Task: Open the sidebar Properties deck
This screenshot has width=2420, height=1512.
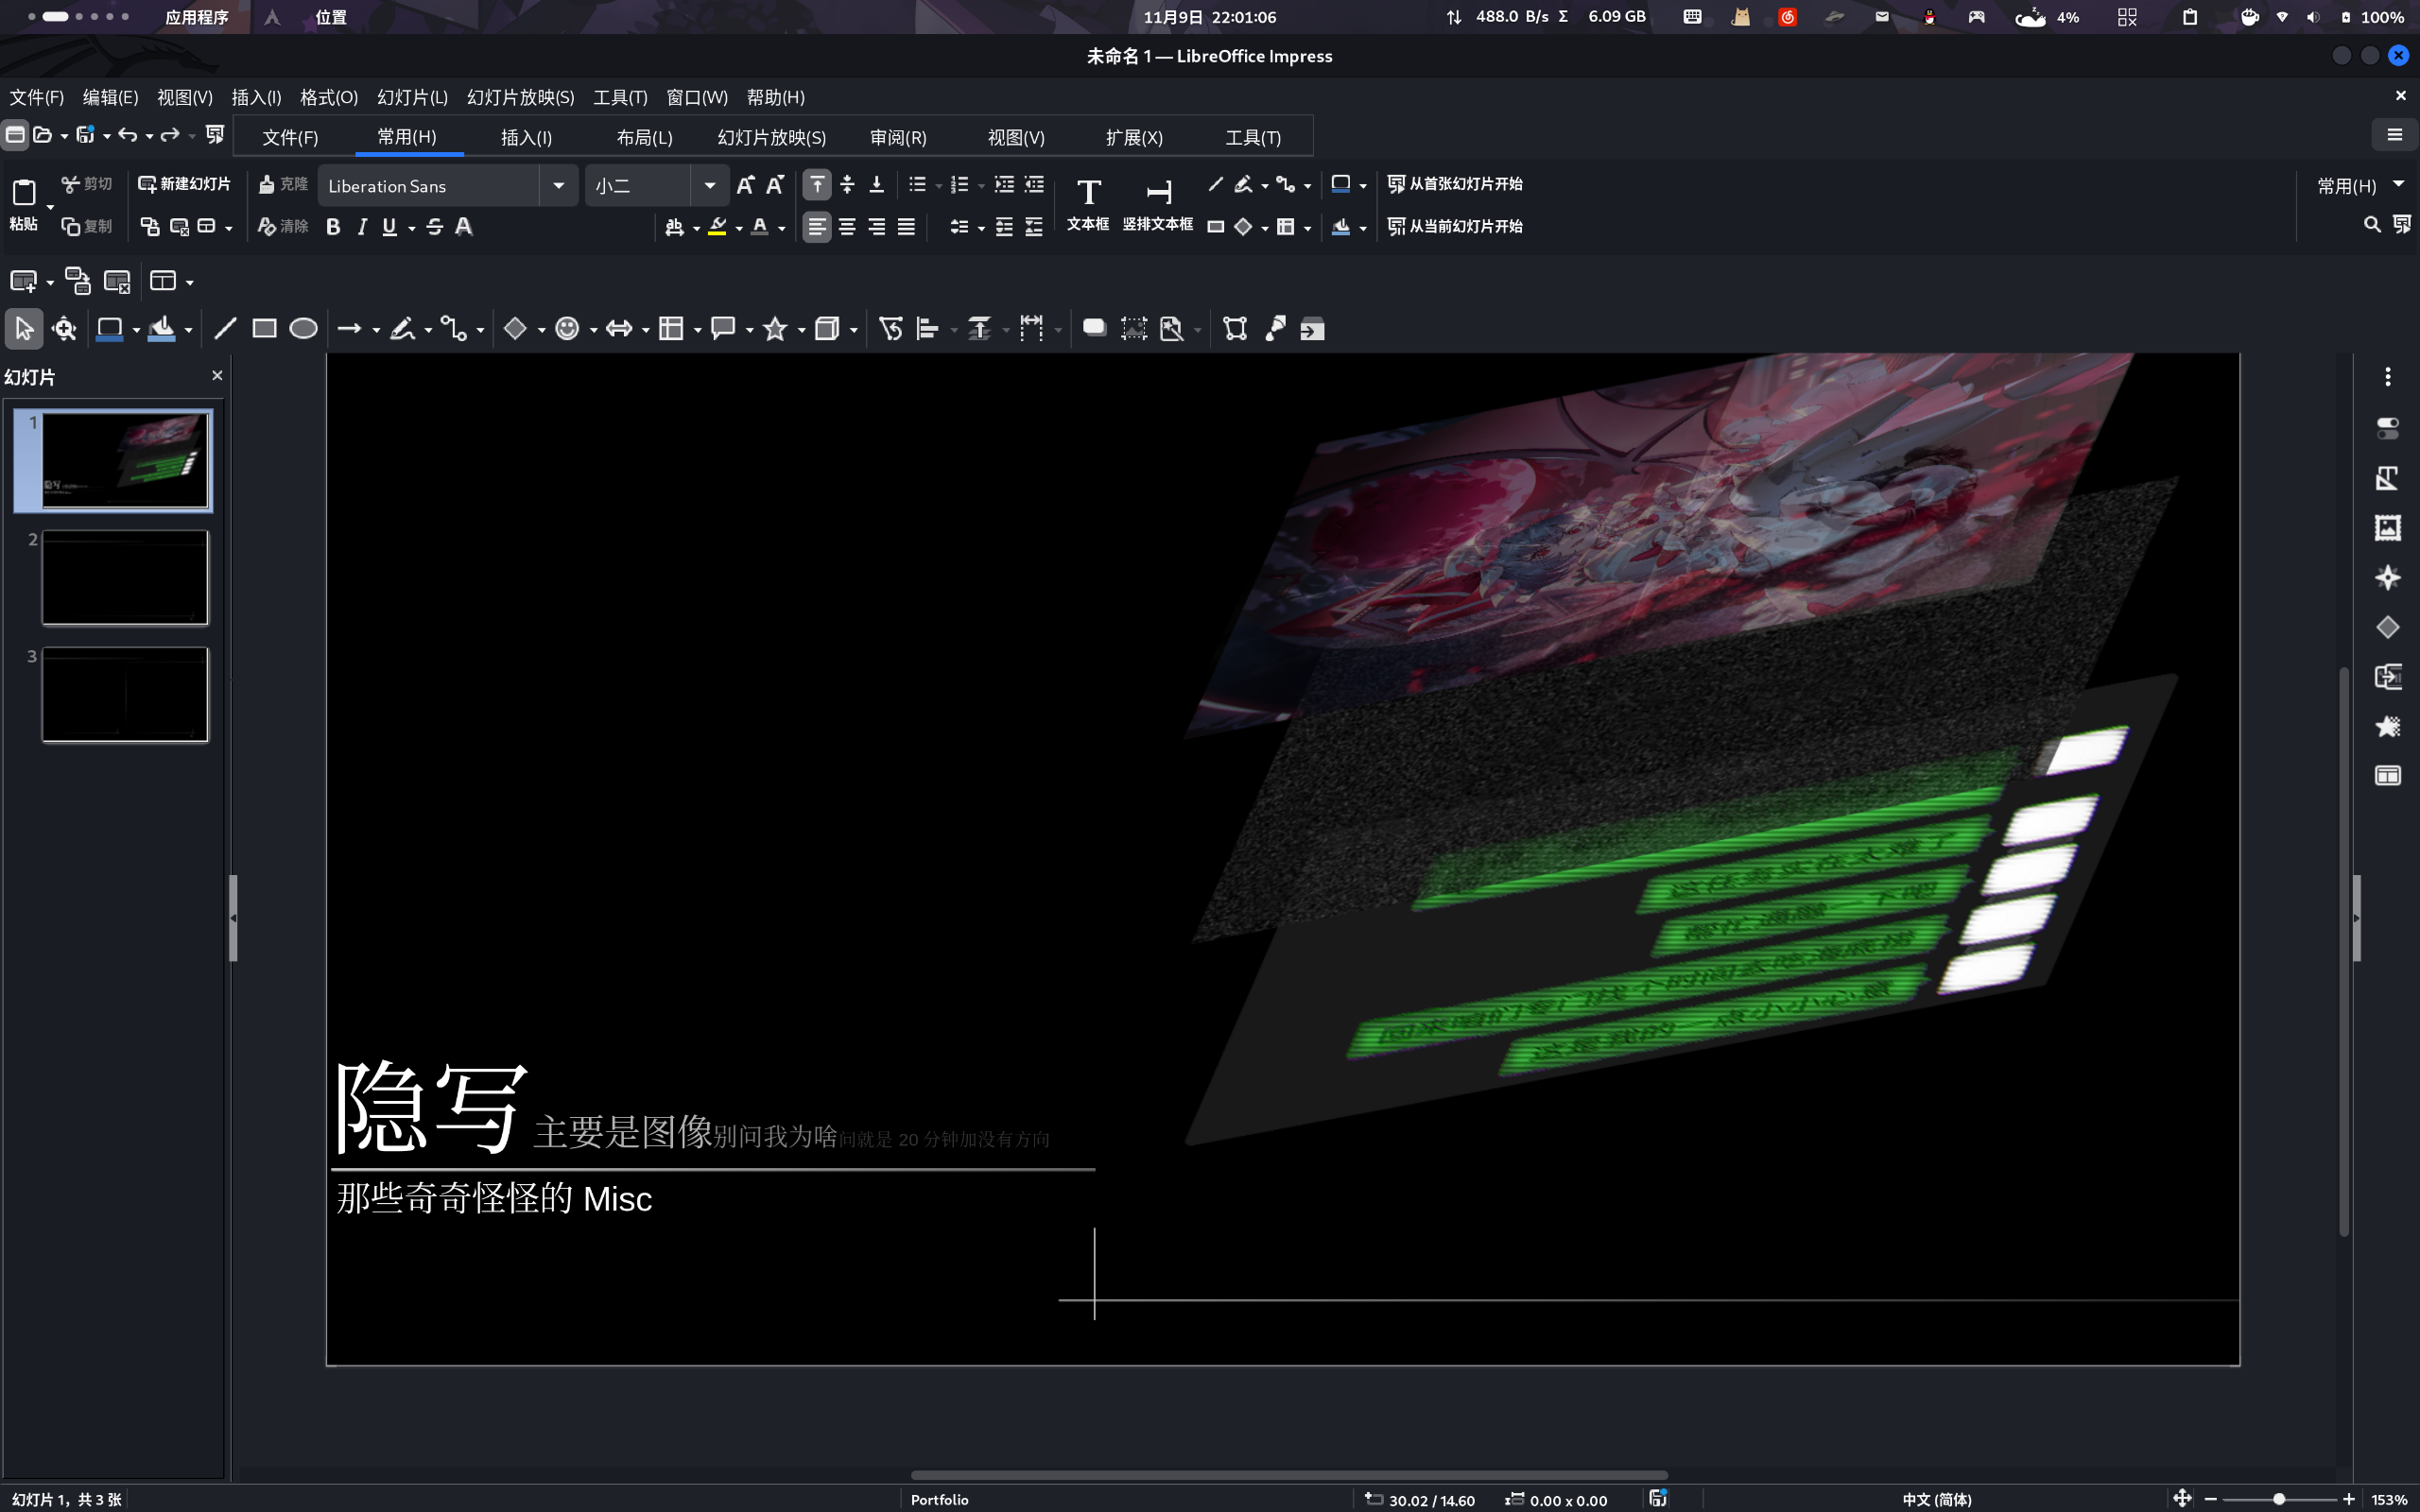Action: click(x=2388, y=429)
